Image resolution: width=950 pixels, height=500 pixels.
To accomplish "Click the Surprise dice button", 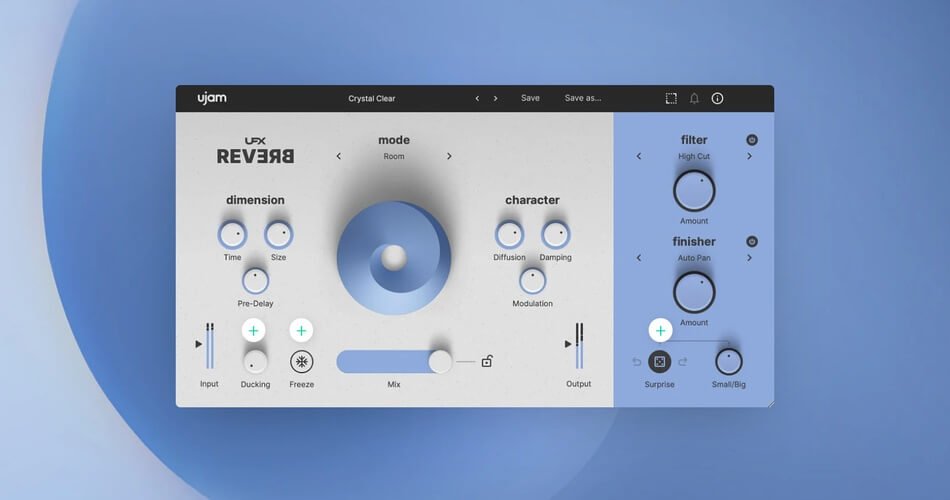I will [x=659, y=362].
